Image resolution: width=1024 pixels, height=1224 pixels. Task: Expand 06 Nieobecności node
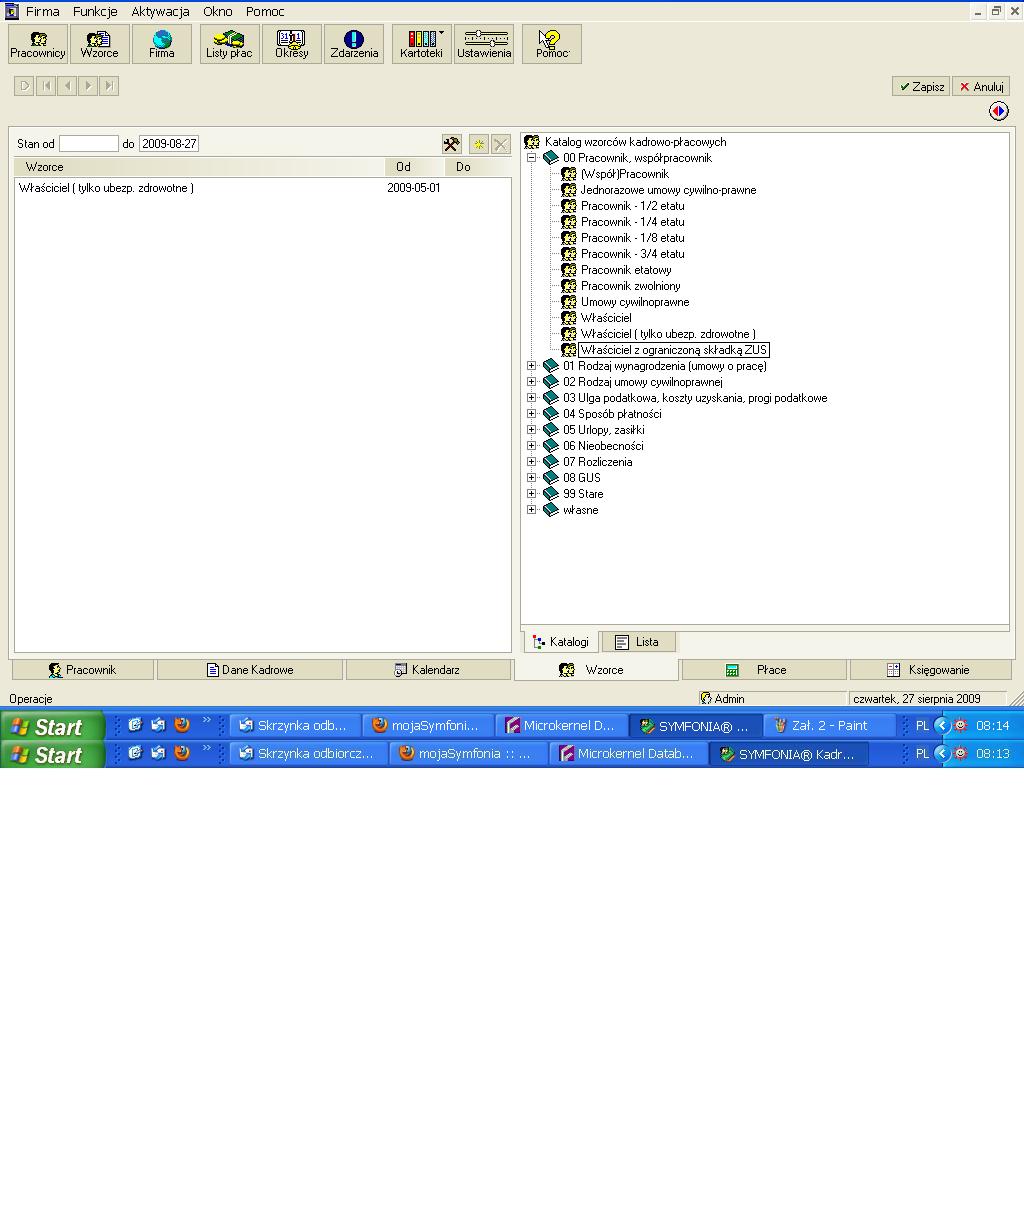point(532,446)
